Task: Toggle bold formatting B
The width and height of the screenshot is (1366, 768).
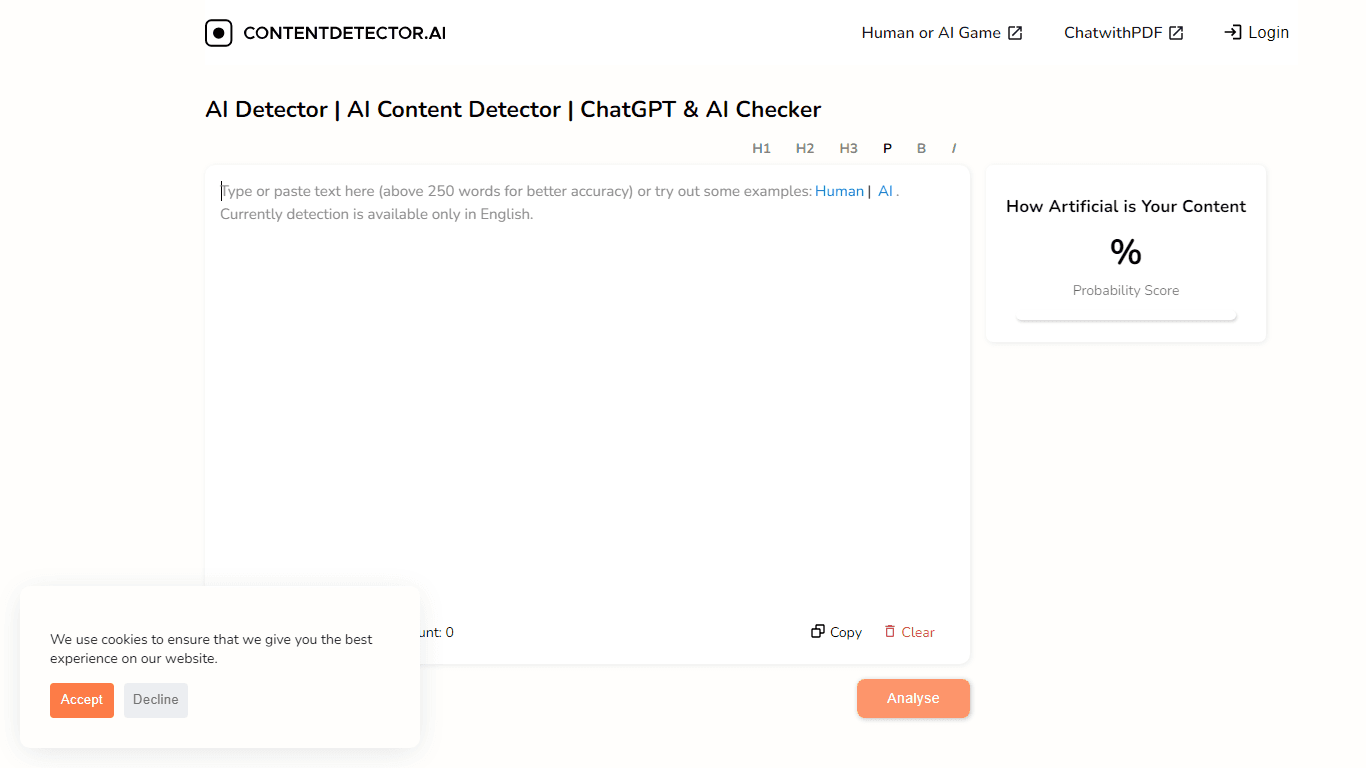Action: coord(921,148)
